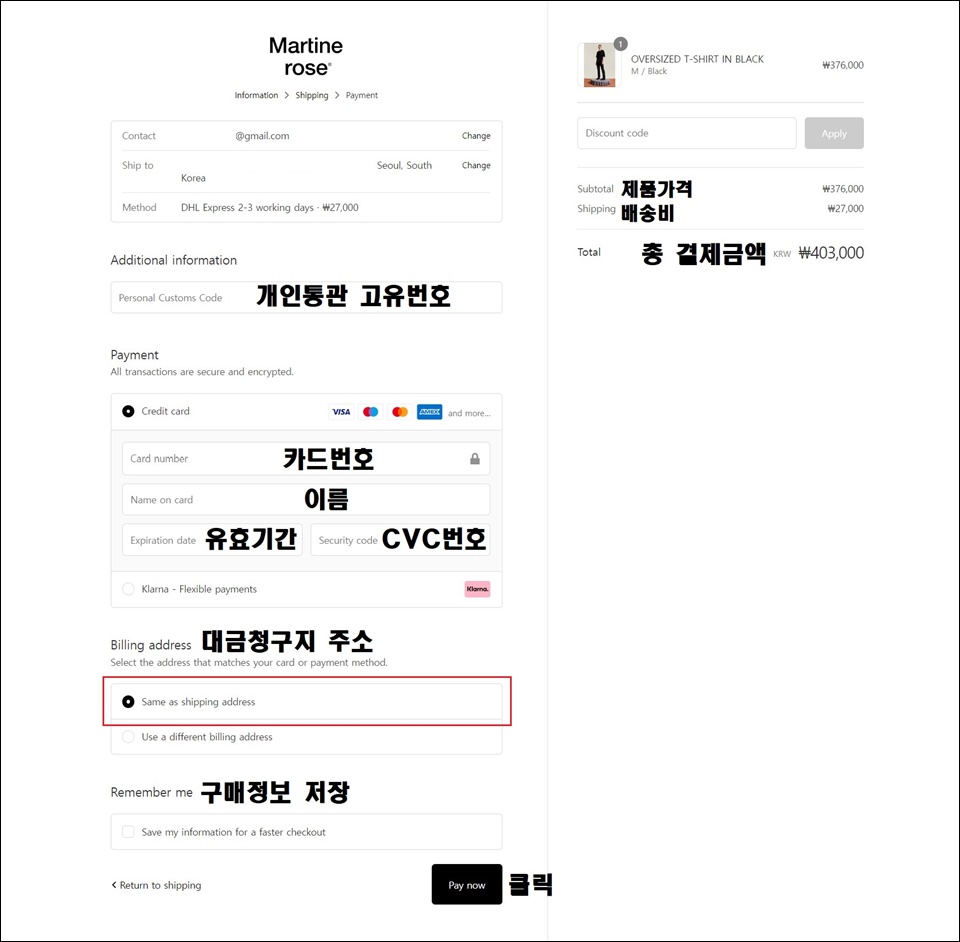Focus the Expiration date field
This screenshot has width=960, height=942.
point(212,540)
